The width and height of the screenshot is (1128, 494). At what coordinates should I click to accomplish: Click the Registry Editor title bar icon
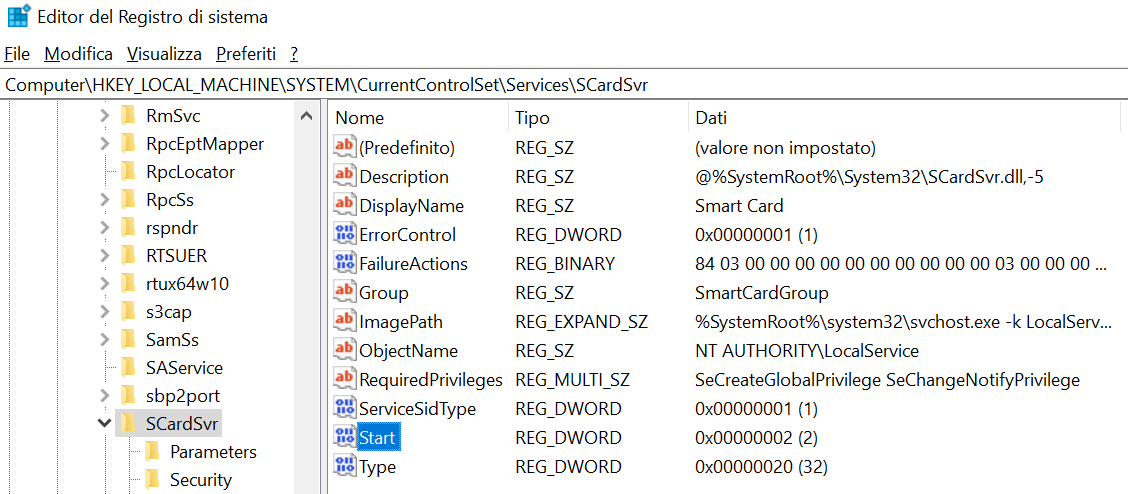19,17
